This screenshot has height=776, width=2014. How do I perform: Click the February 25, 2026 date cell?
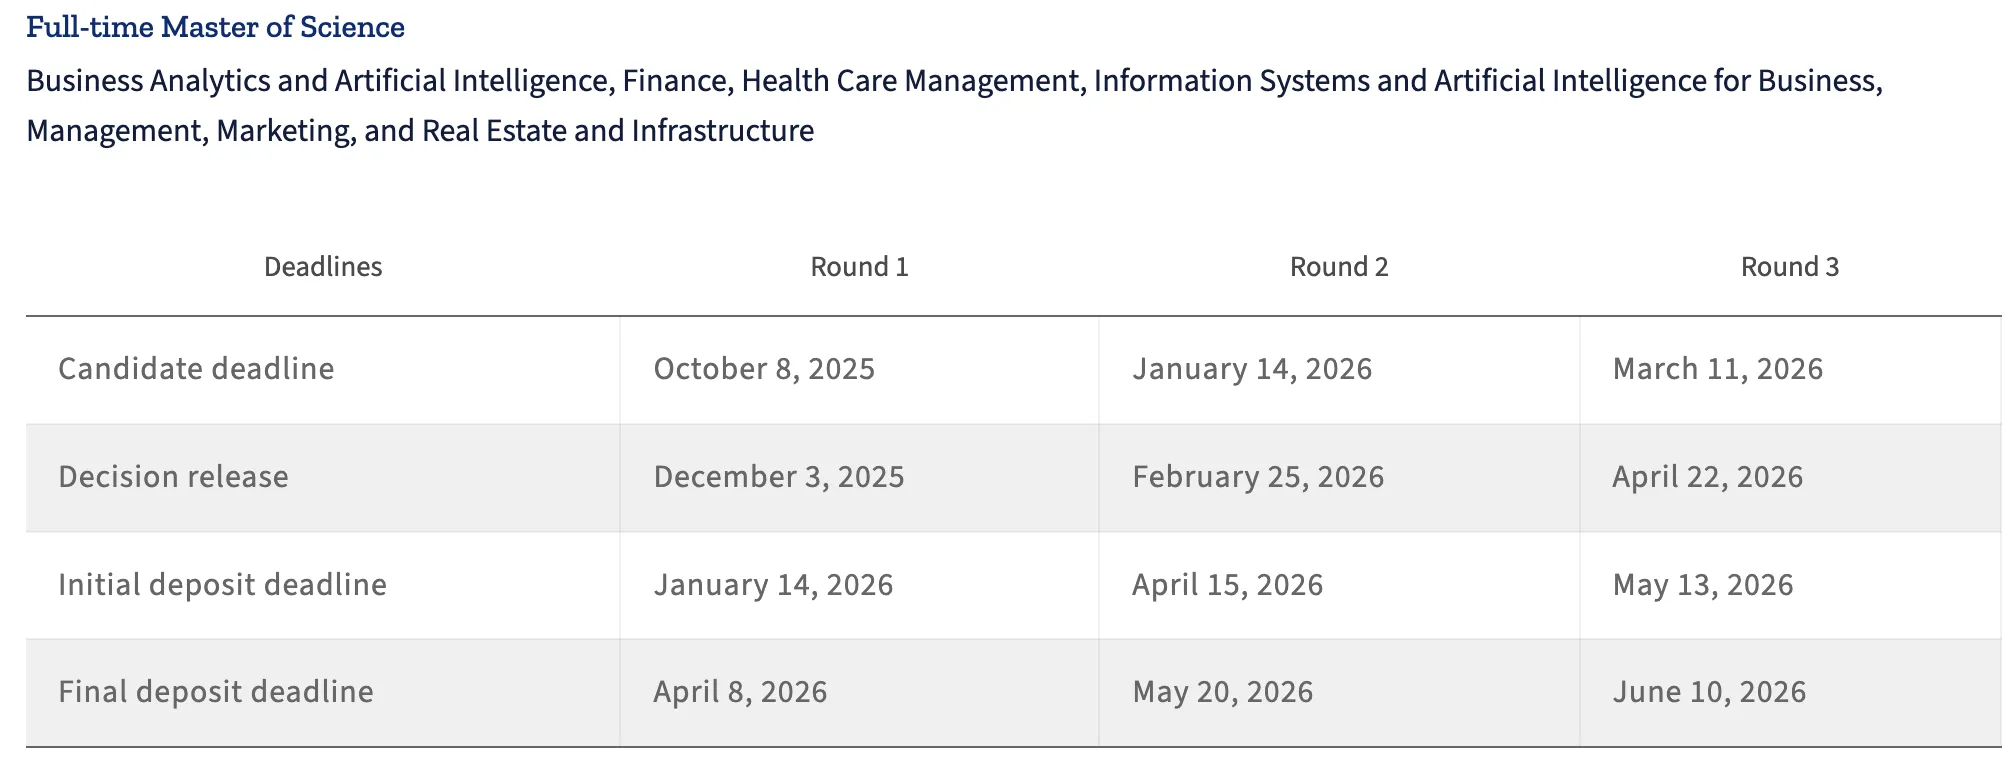[1258, 477]
